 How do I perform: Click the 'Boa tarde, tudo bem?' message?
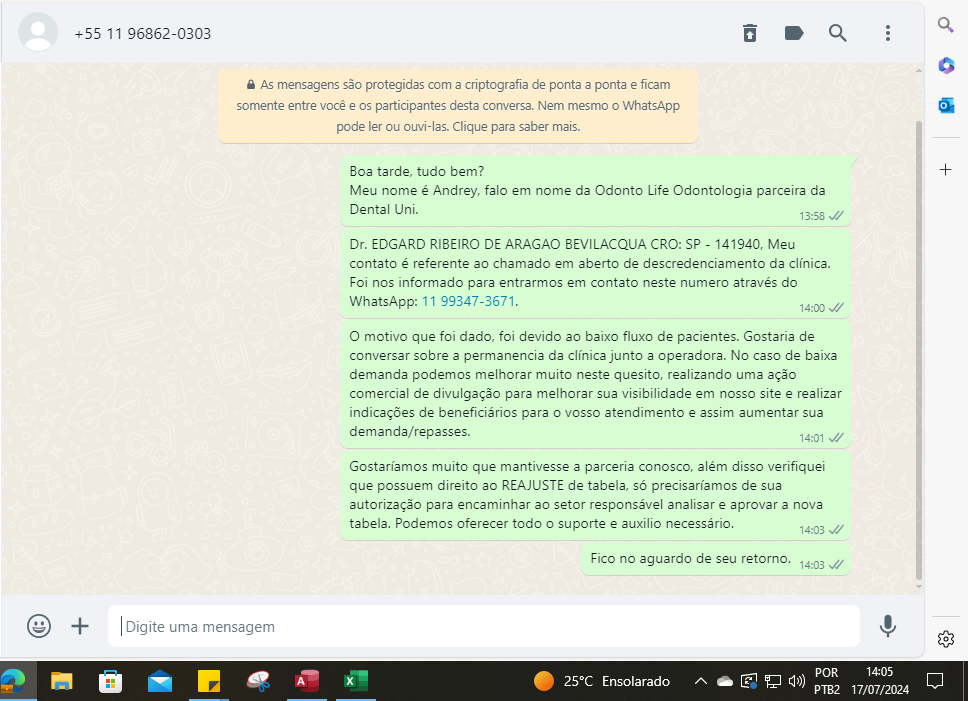click(x=595, y=191)
